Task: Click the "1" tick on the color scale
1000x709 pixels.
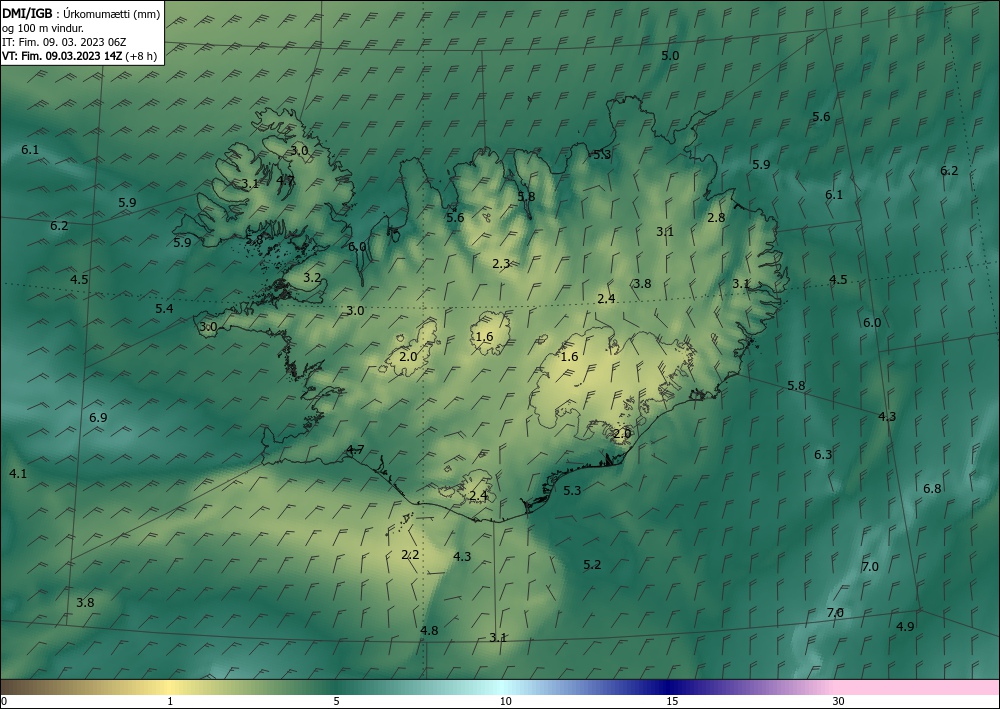Action: pyautogui.click(x=170, y=702)
